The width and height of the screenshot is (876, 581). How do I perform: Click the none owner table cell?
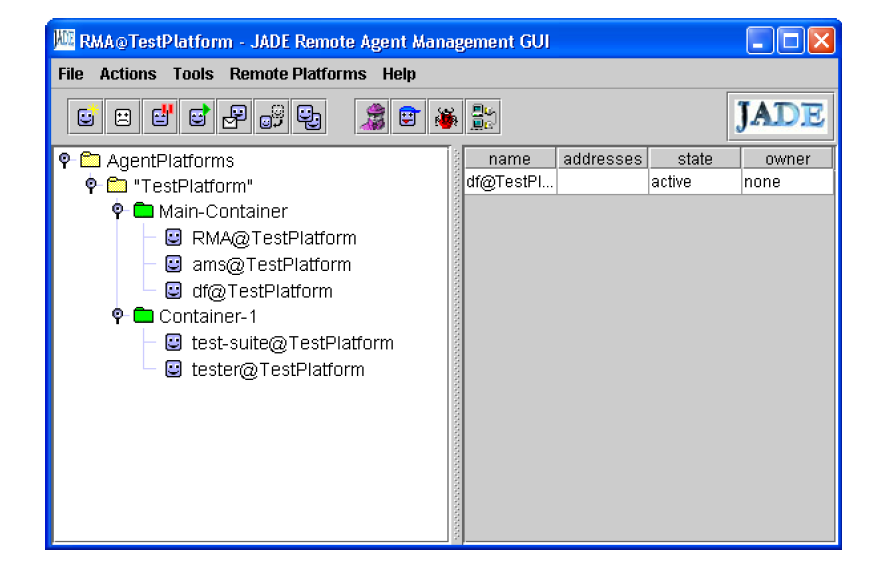[x=787, y=182]
